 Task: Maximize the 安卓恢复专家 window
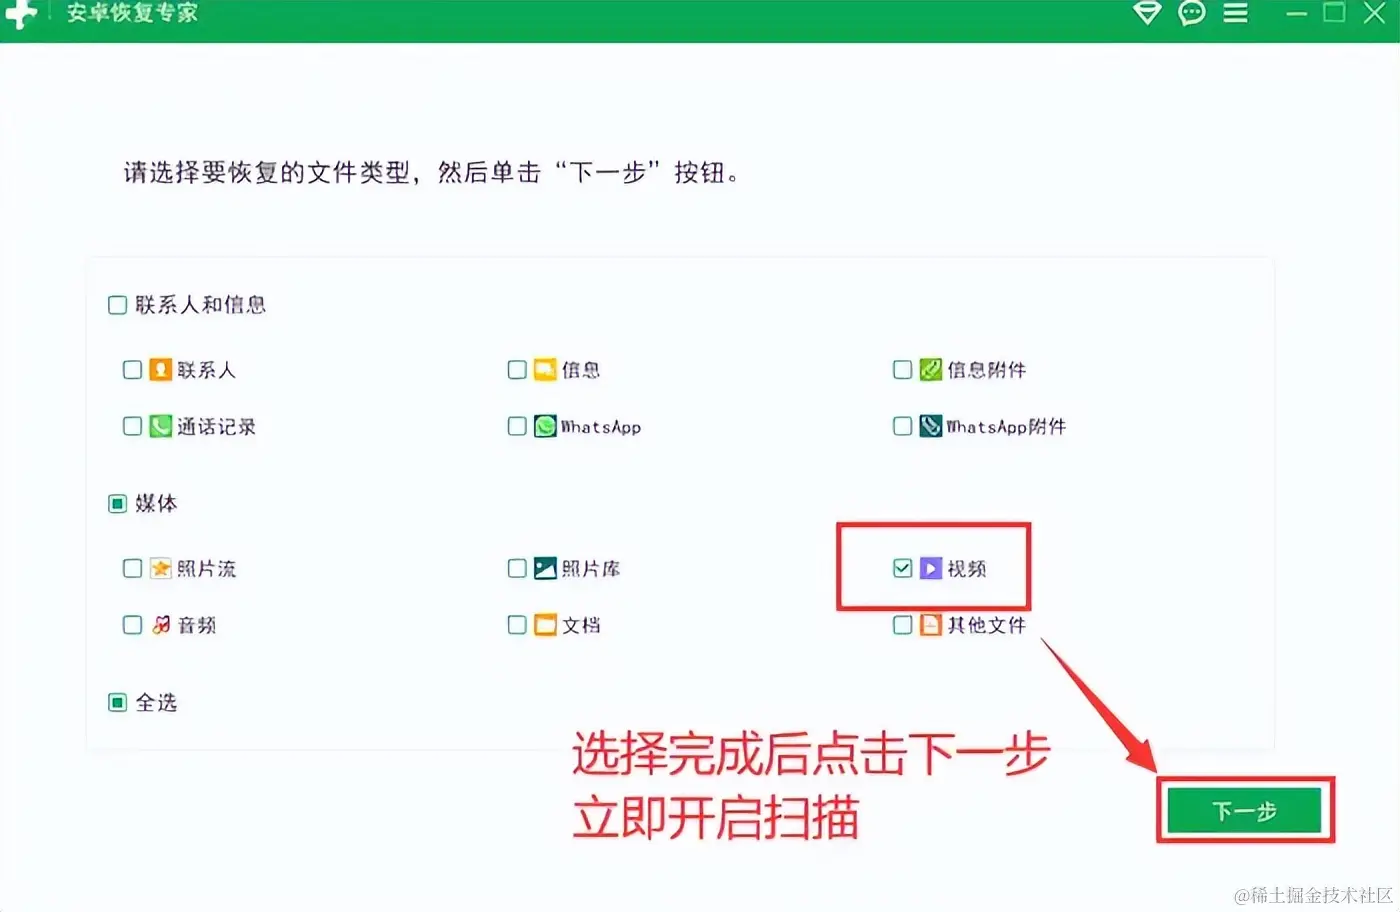(1334, 13)
